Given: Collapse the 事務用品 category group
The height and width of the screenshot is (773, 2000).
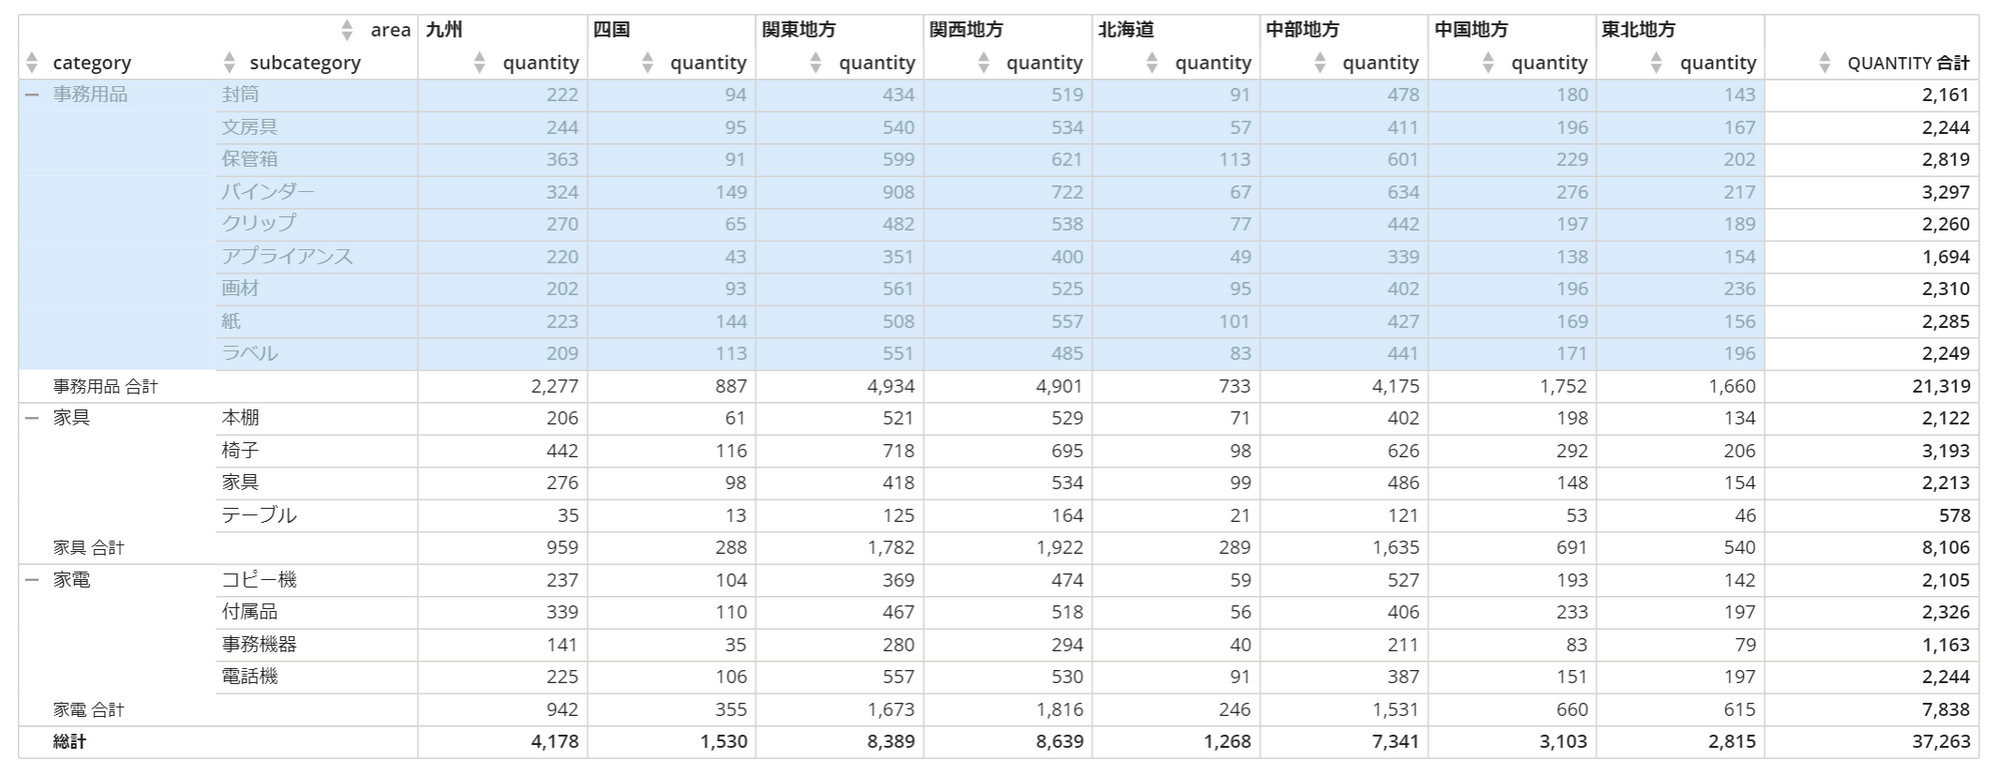Looking at the screenshot, I should tap(32, 95).
